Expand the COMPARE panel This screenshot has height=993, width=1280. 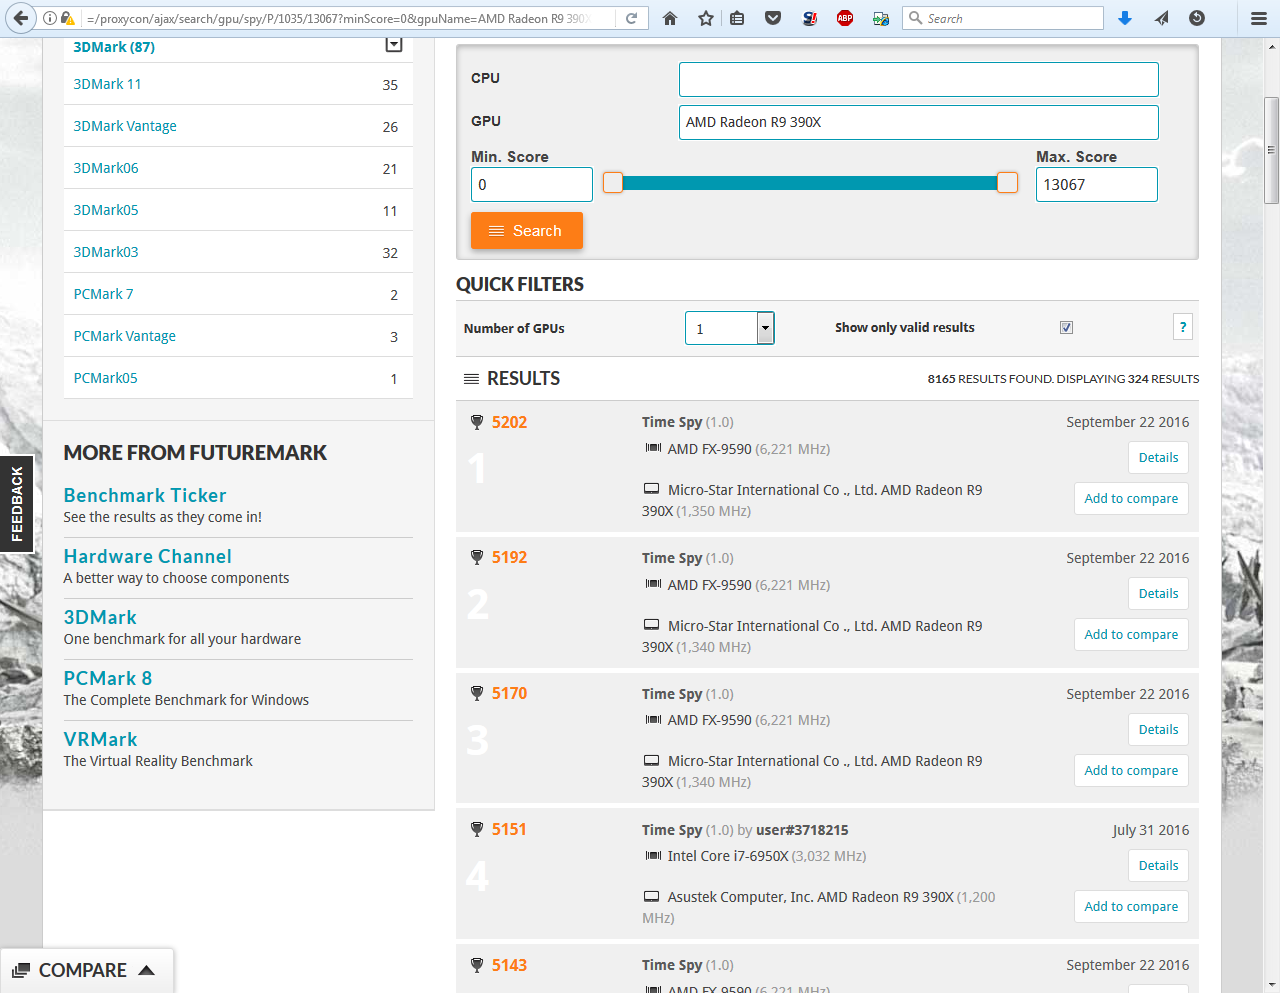(87, 970)
